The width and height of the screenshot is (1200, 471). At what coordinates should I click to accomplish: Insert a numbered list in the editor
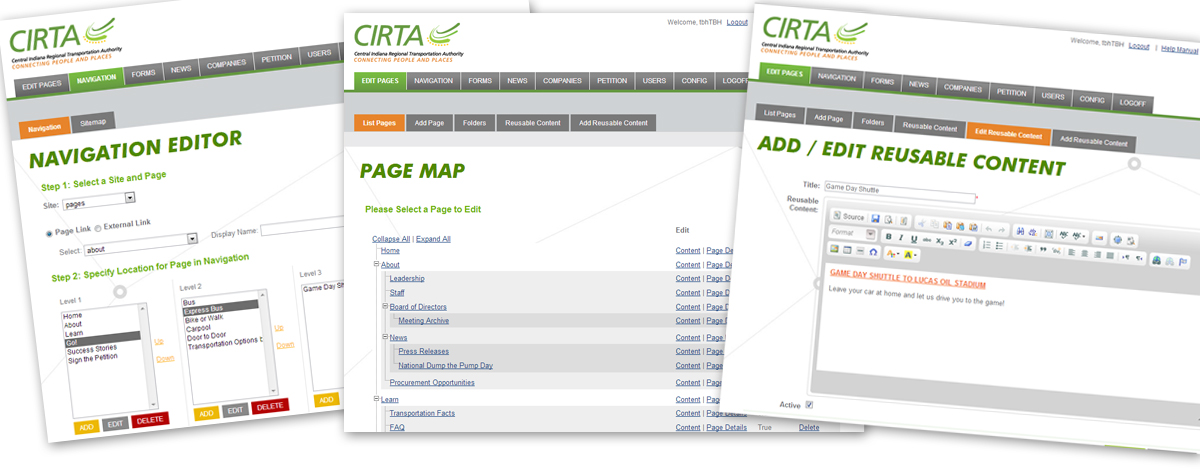click(x=986, y=243)
